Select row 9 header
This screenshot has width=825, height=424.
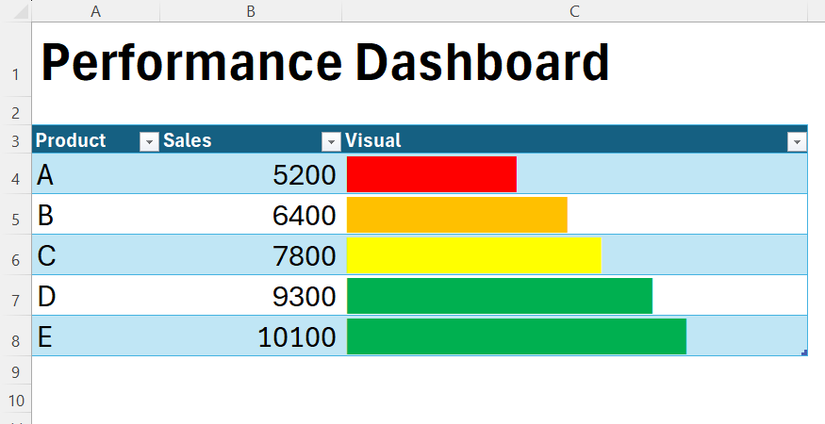[x=16, y=371]
